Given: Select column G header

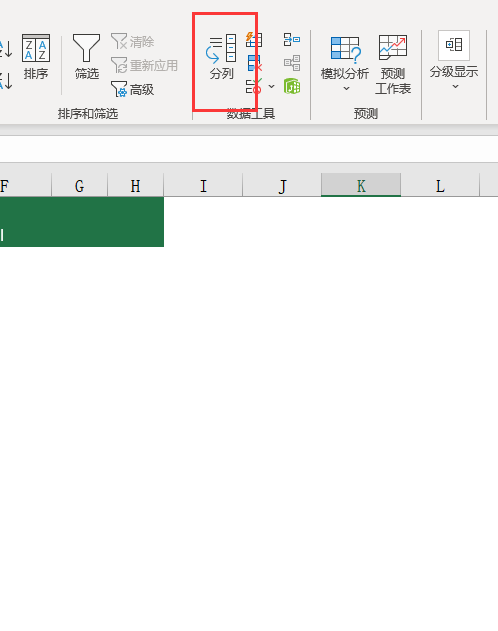Looking at the screenshot, I should (80, 186).
